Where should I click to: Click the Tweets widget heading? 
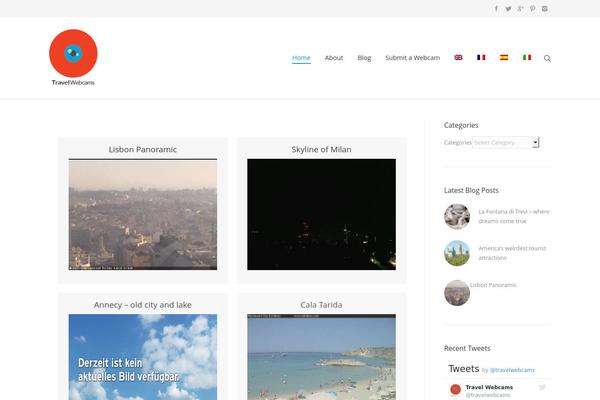pyautogui.click(x=464, y=369)
